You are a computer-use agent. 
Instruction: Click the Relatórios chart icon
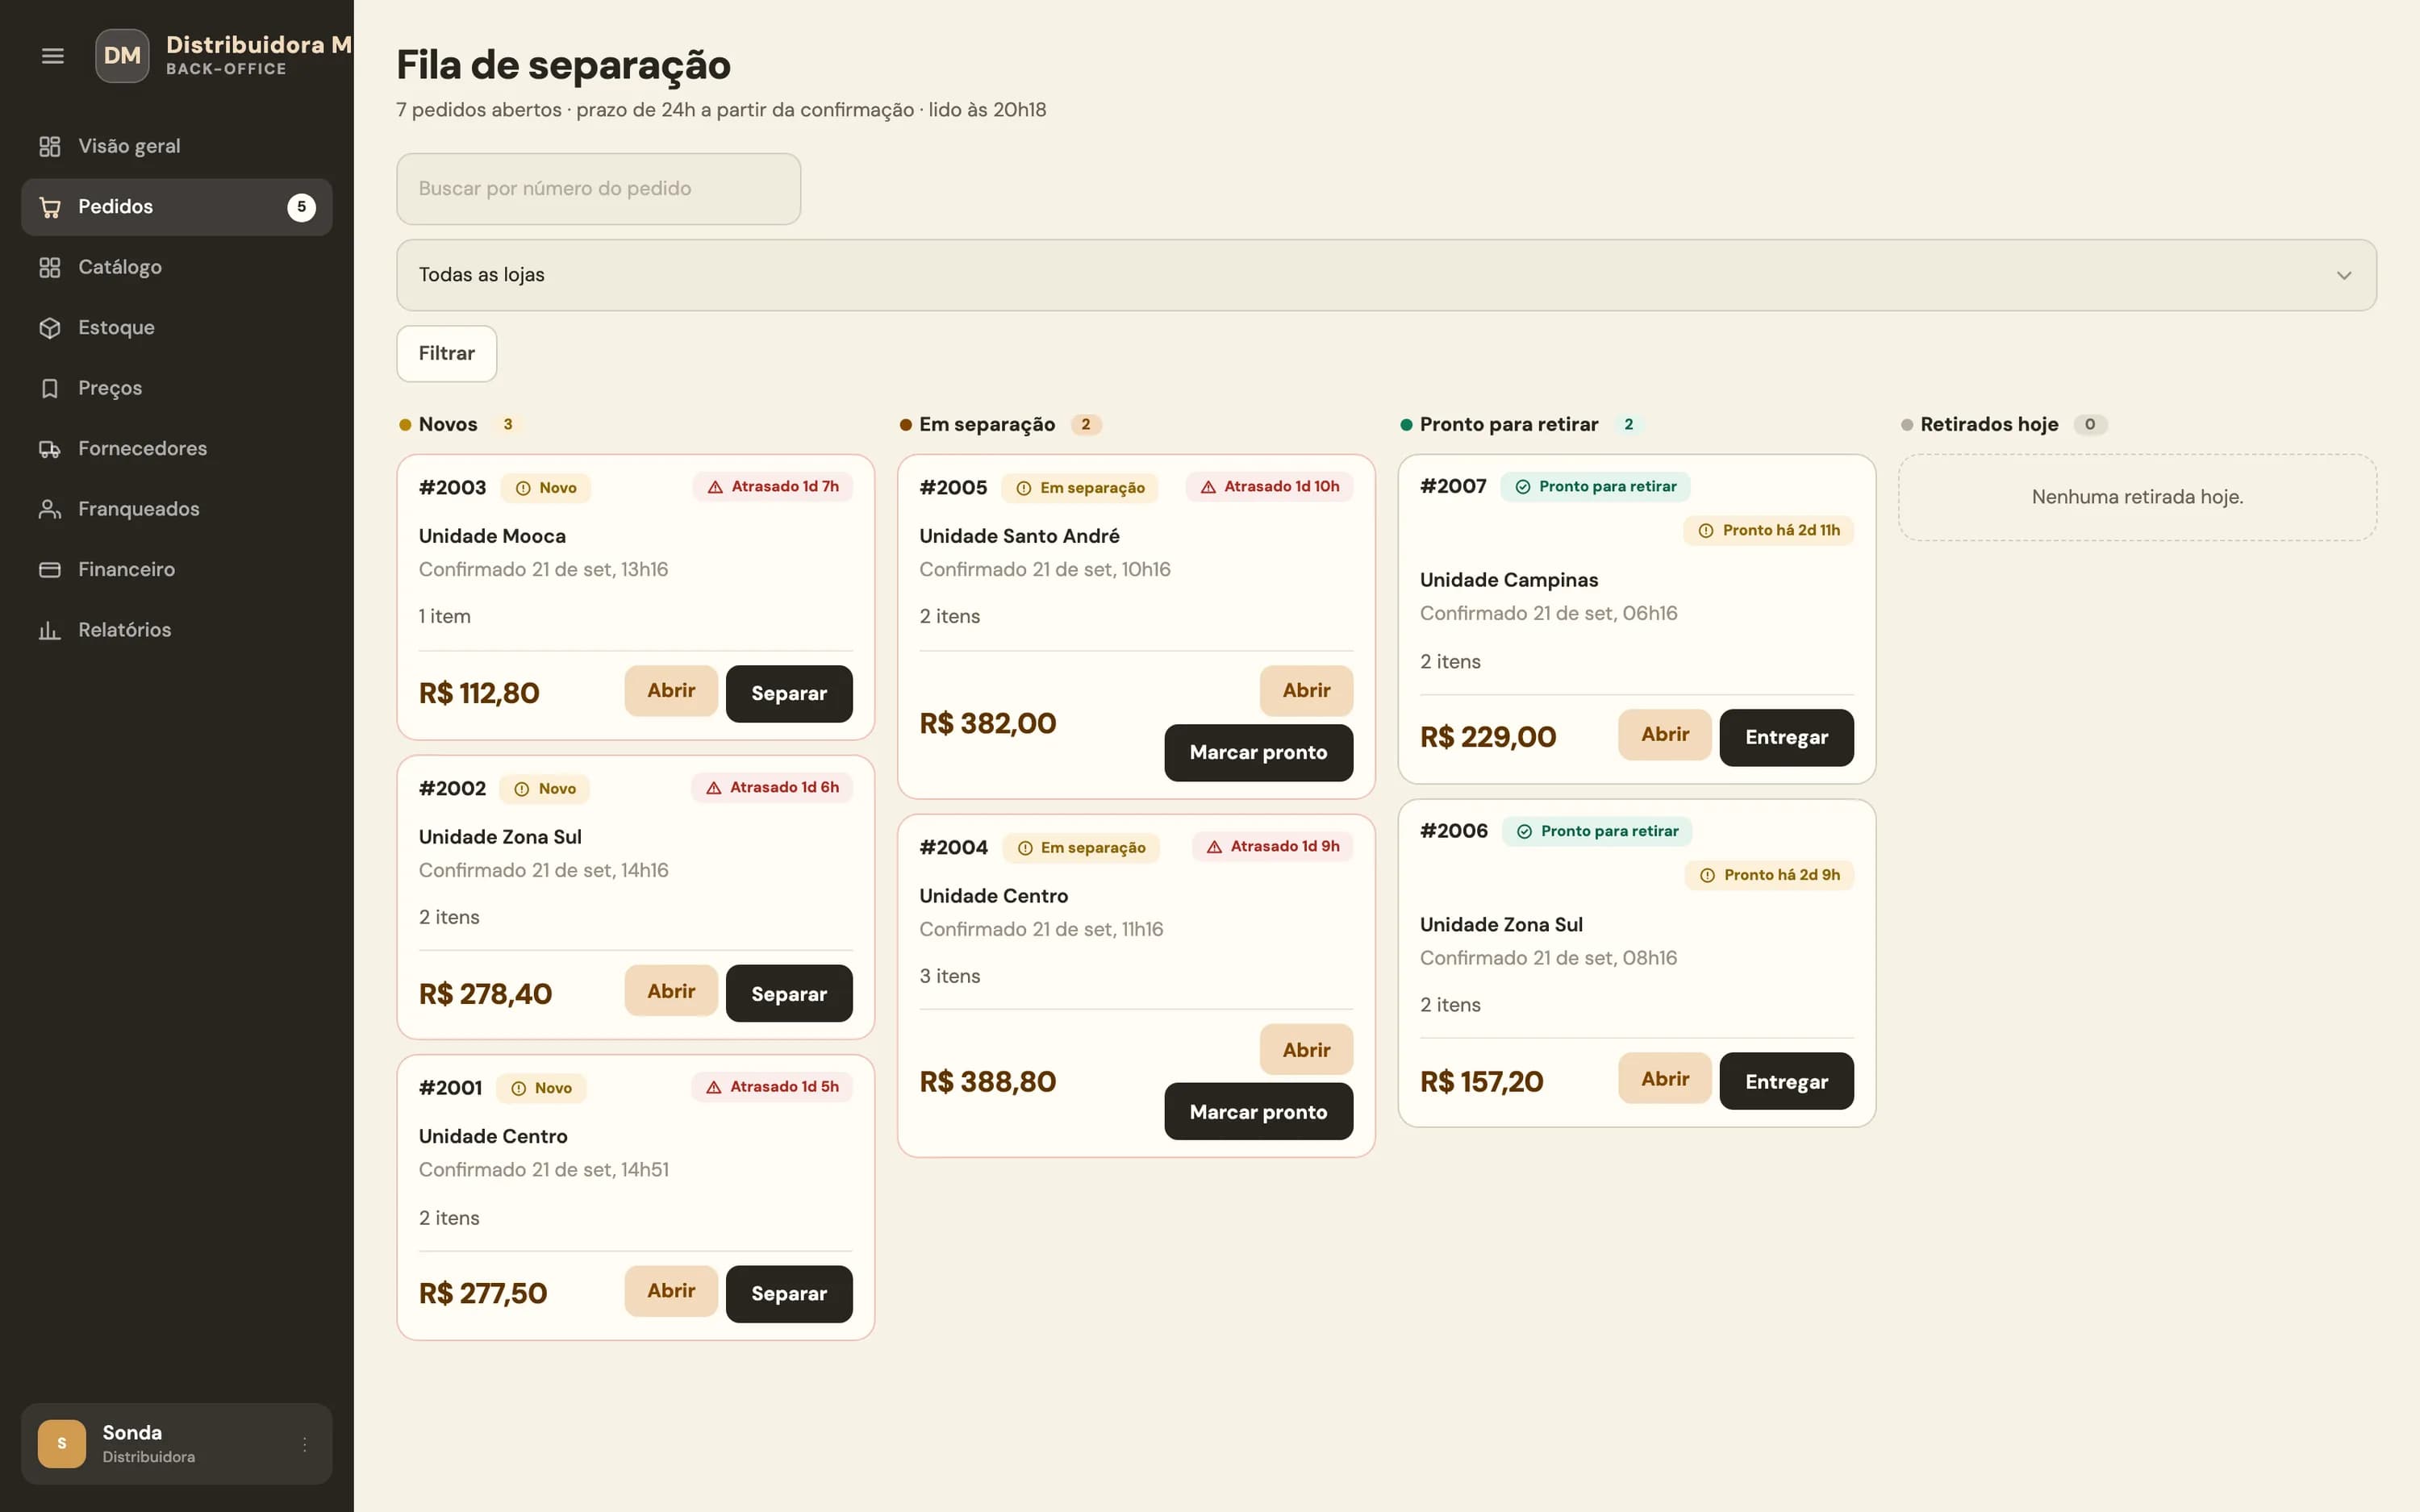50,630
